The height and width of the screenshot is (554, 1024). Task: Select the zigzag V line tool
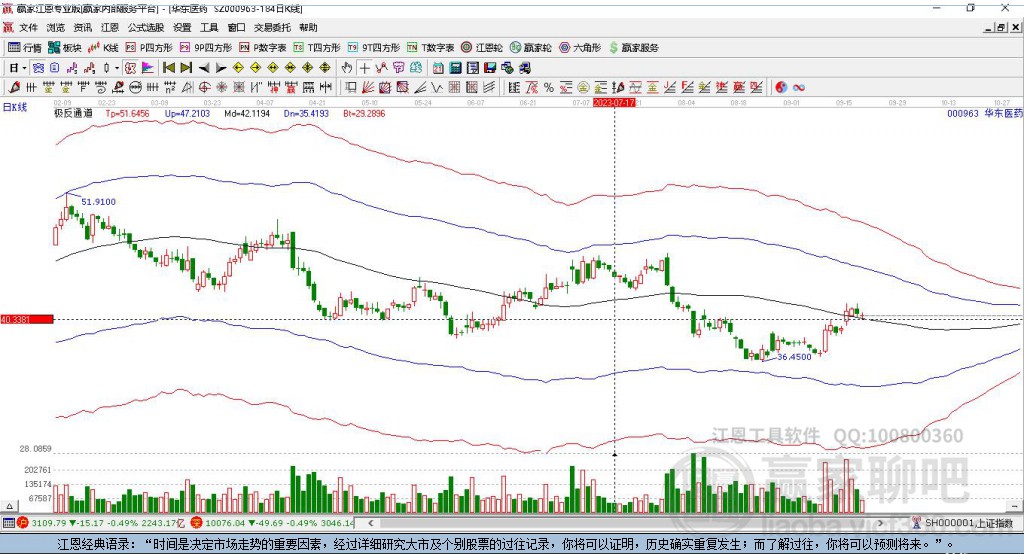[x=437, y=88]
